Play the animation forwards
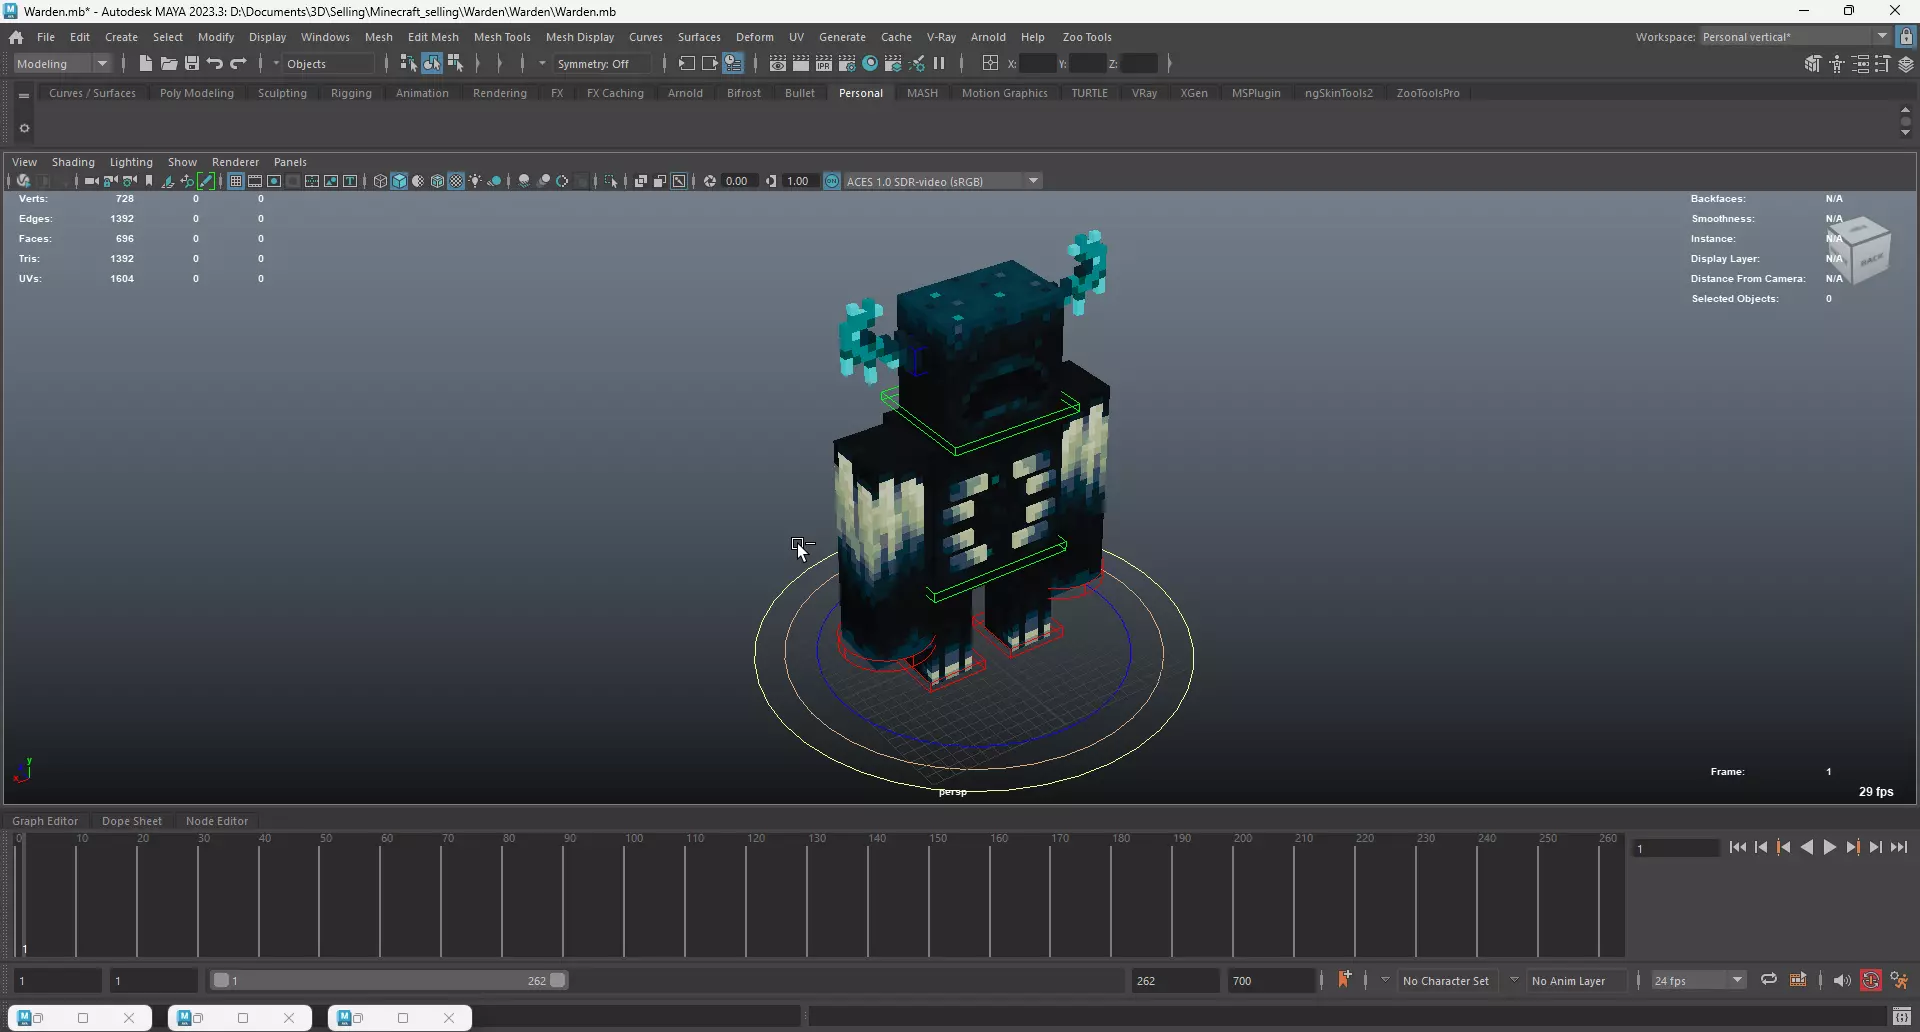The image size is (1920, 1032). (1830, 847)
